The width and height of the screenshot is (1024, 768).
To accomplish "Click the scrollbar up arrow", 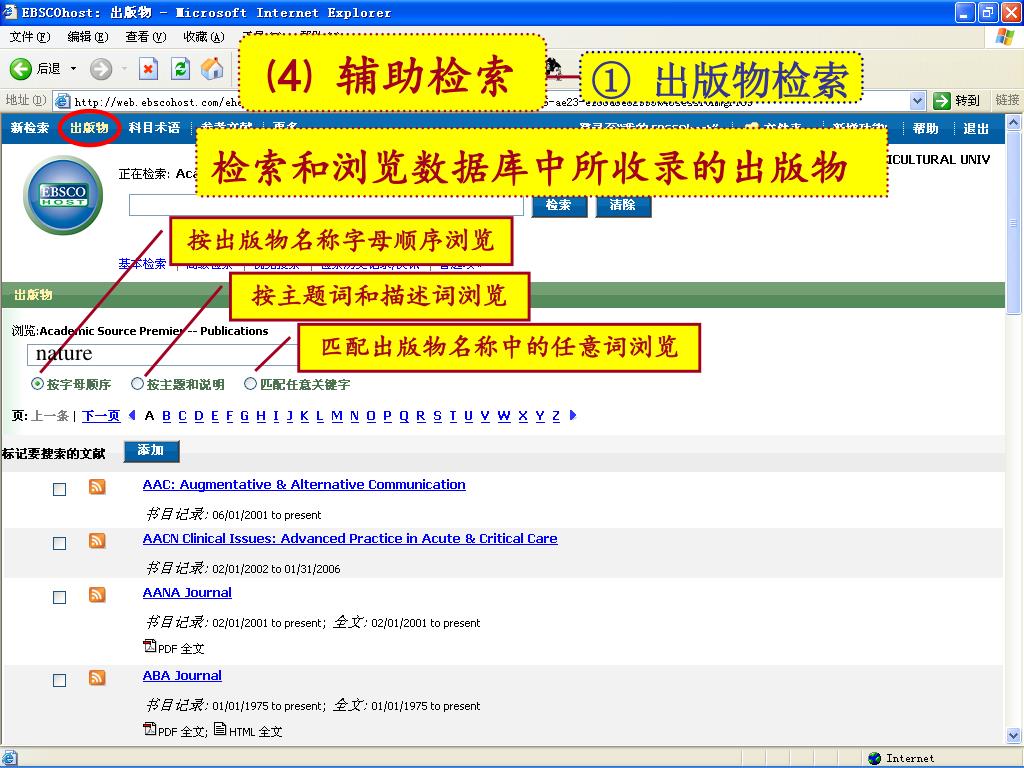I will coord(1013,123).
